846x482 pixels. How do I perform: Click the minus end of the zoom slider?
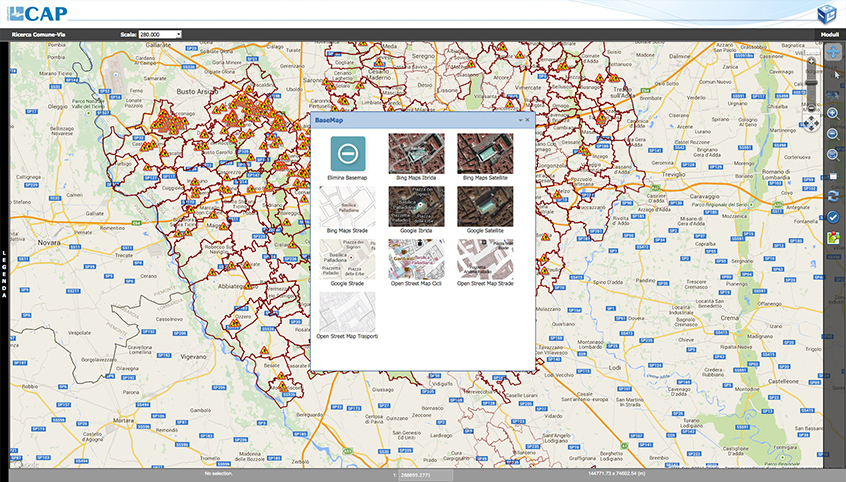point(811,108)
